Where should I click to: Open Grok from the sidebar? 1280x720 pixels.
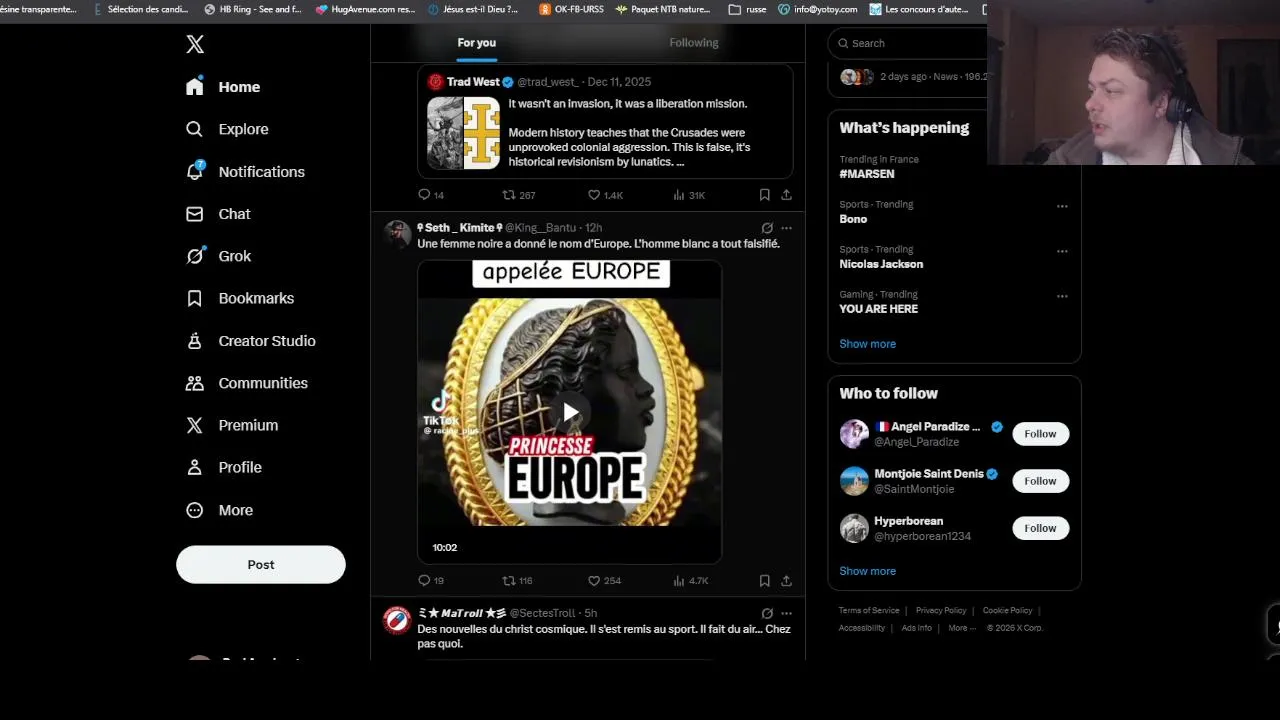pos(218,256)
